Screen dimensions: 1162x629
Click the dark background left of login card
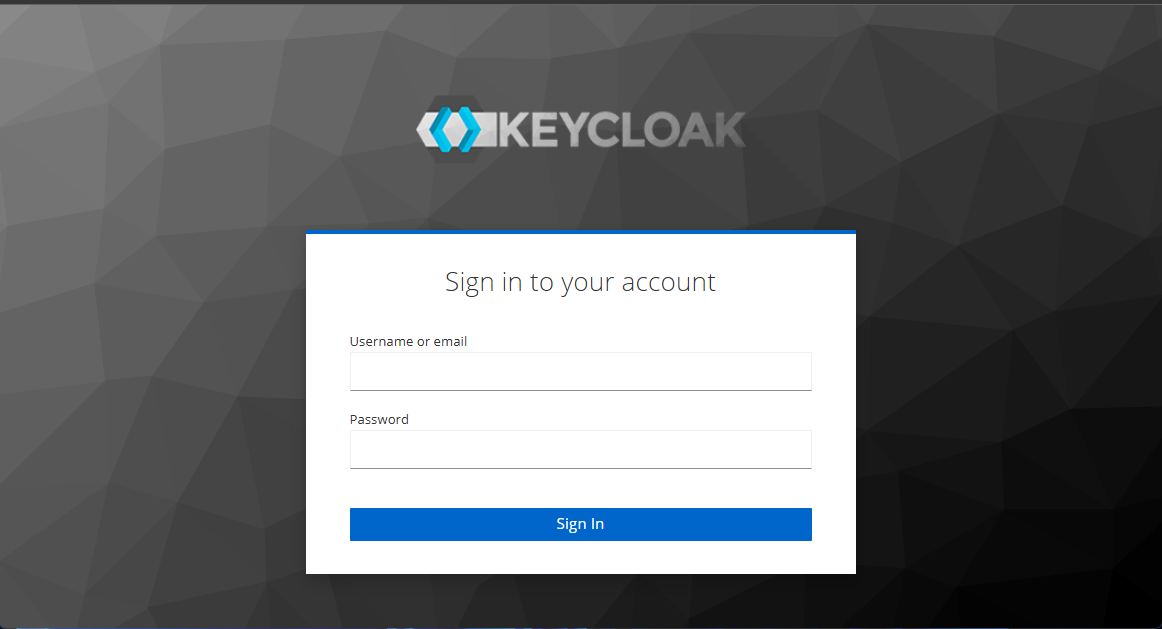(x=150, y=400)
